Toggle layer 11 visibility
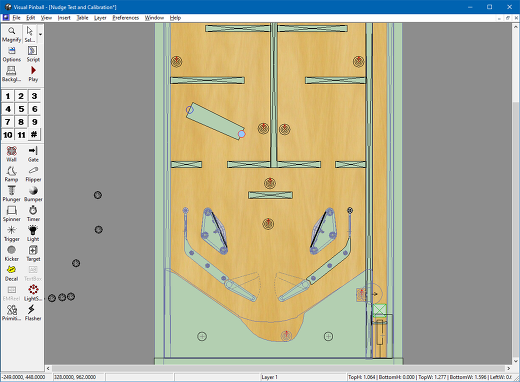520x382 pixels. [x=21, y=135]
